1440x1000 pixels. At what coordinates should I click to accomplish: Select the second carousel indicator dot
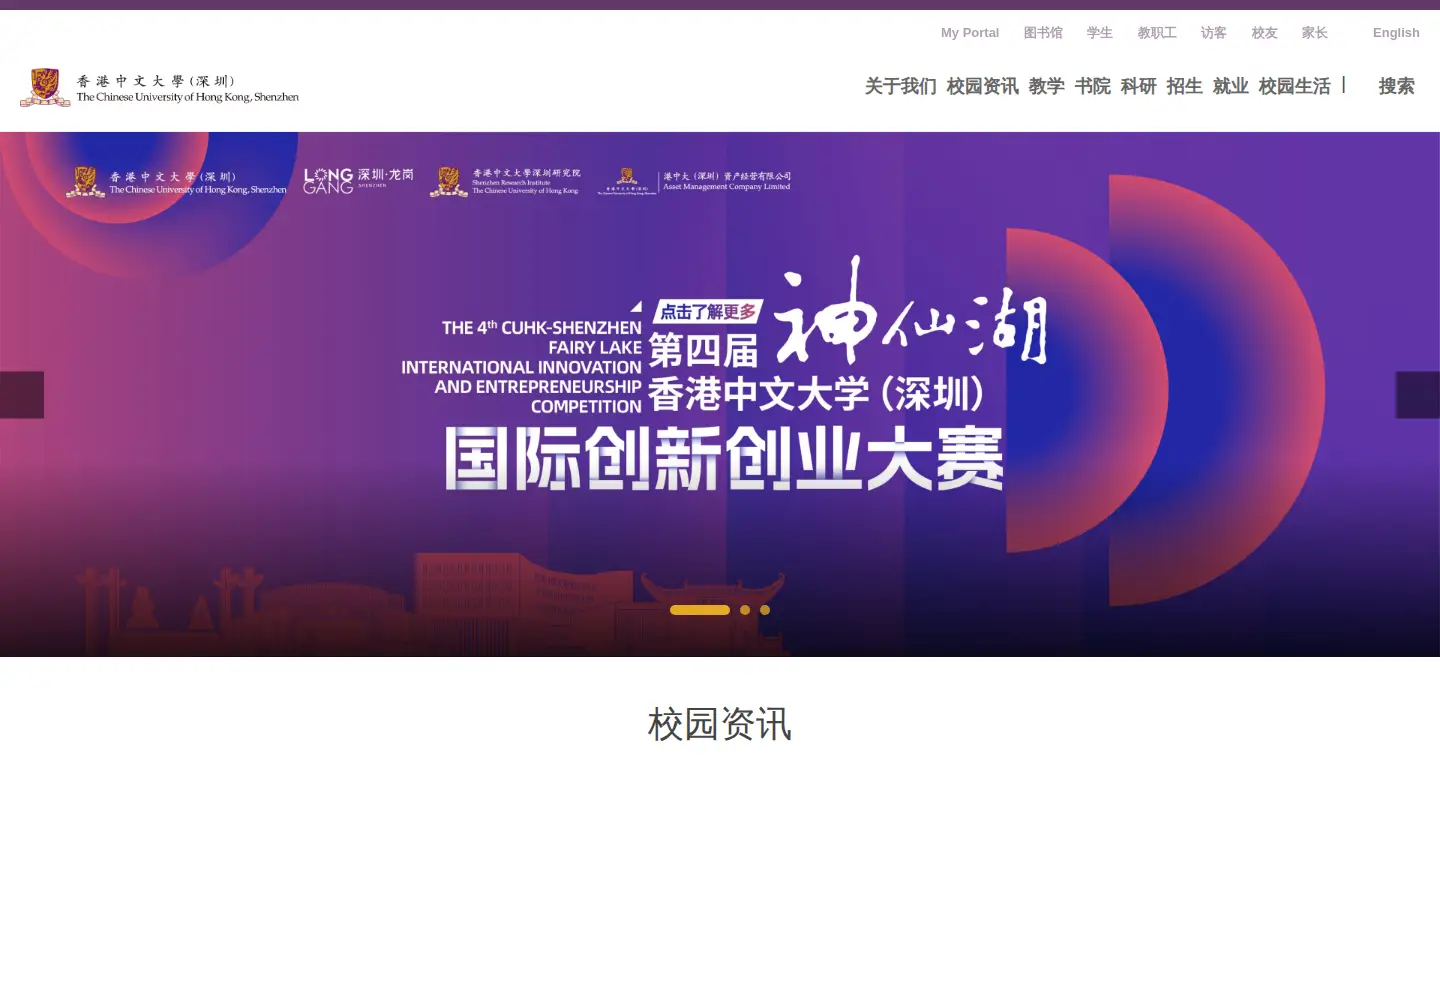[745, 610]
